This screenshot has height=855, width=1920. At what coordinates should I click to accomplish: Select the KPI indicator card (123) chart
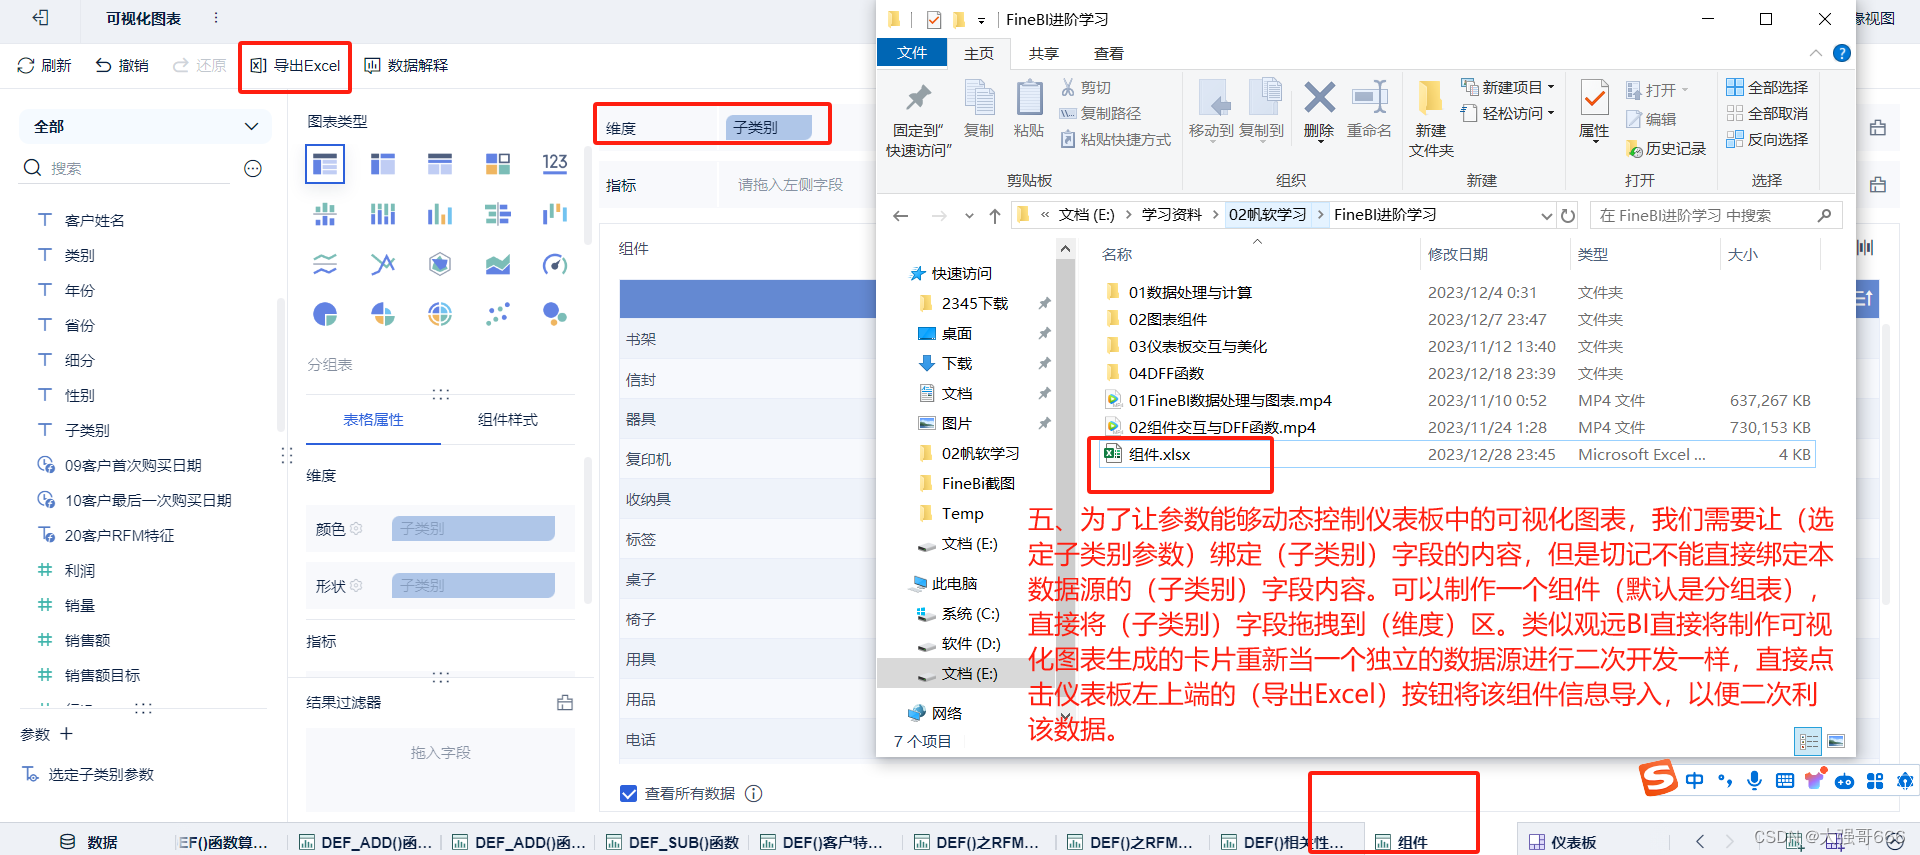coord(555,164)
